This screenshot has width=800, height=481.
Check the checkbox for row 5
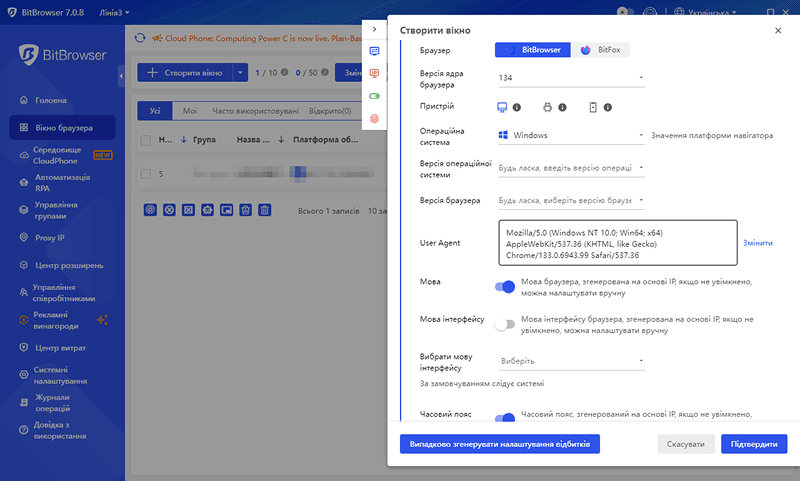click(146, 174)
